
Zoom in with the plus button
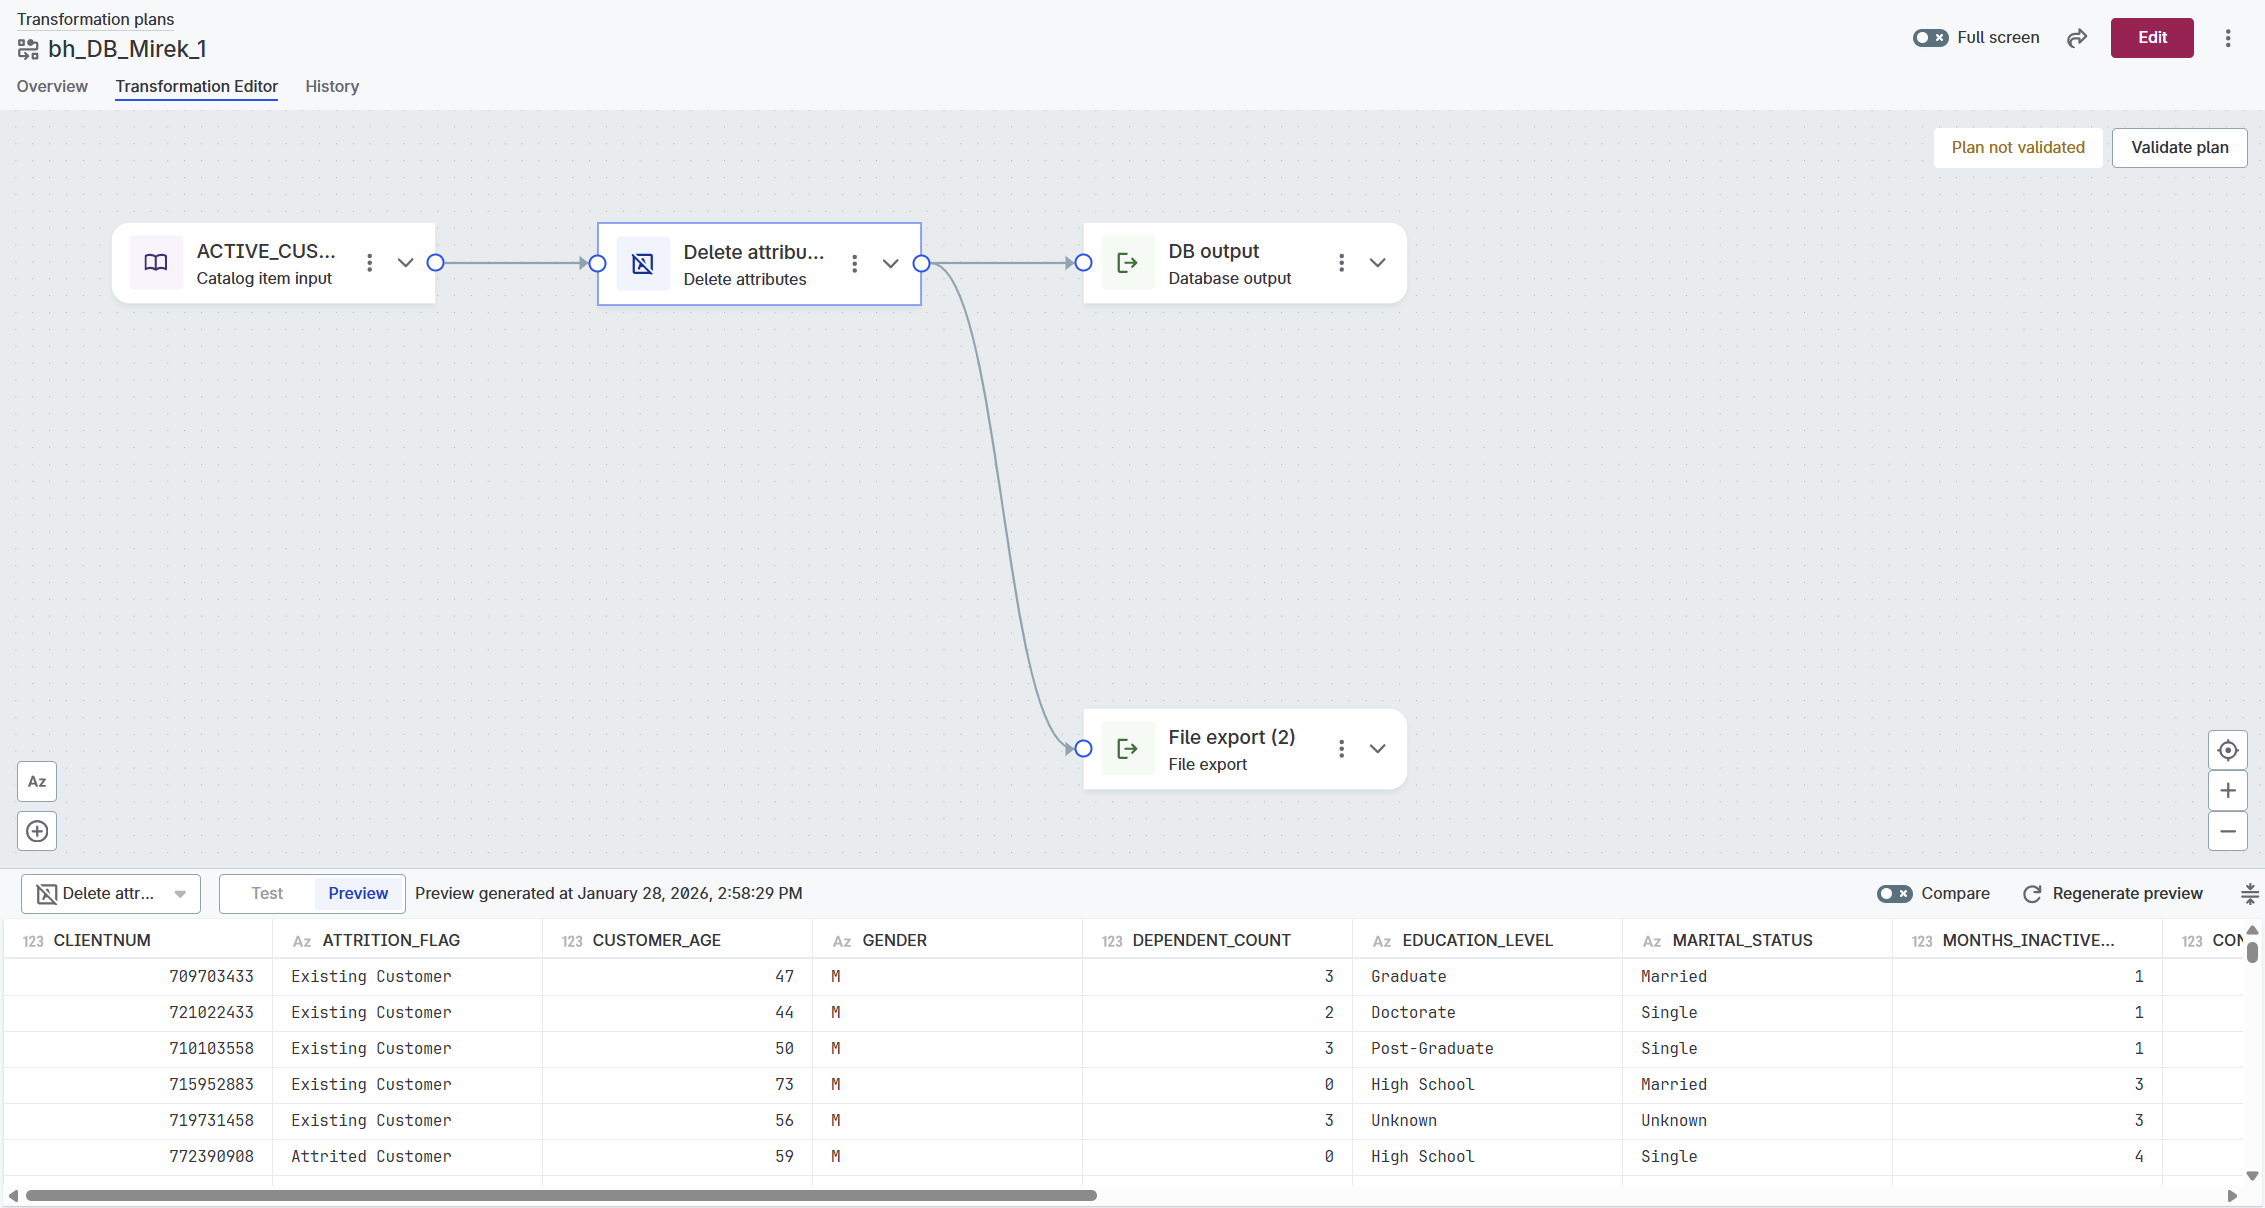[x=2228, y=791]
